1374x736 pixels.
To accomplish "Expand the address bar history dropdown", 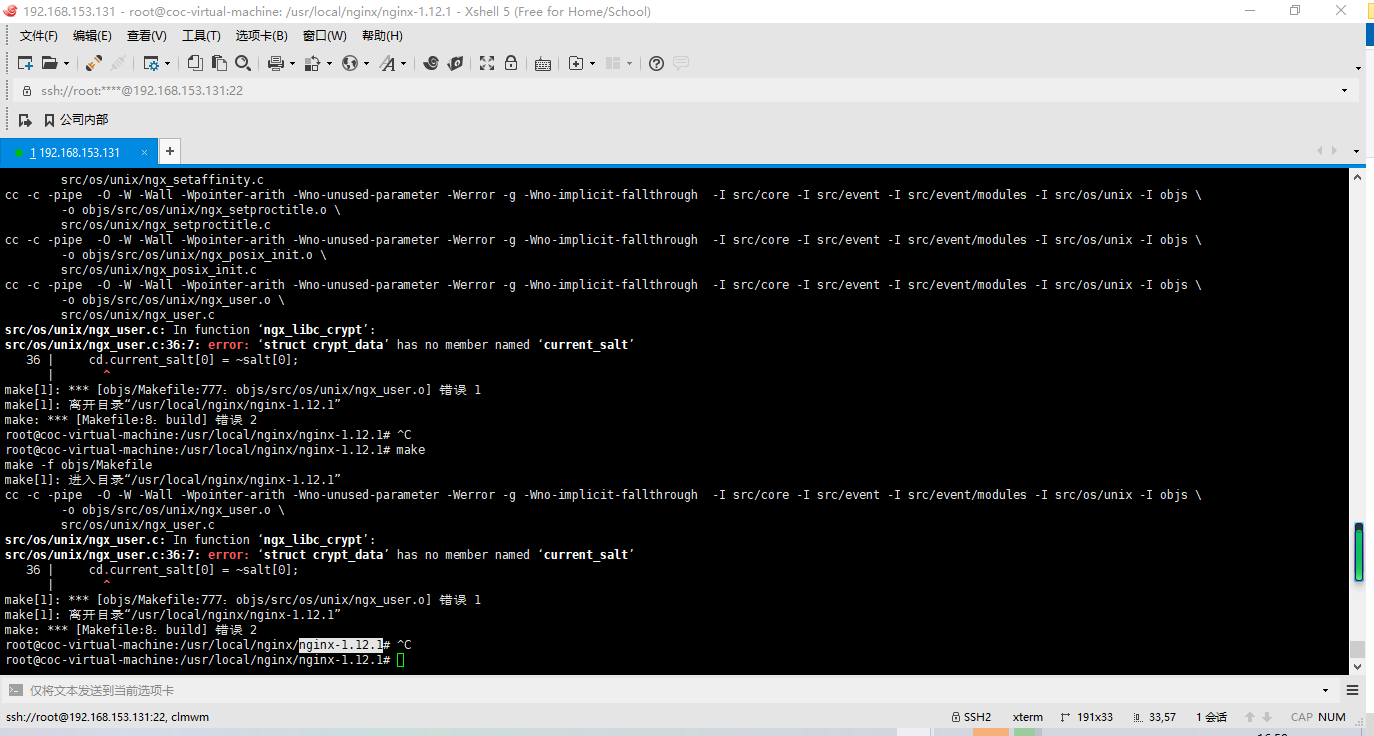I will click(x=1344, y=90).
